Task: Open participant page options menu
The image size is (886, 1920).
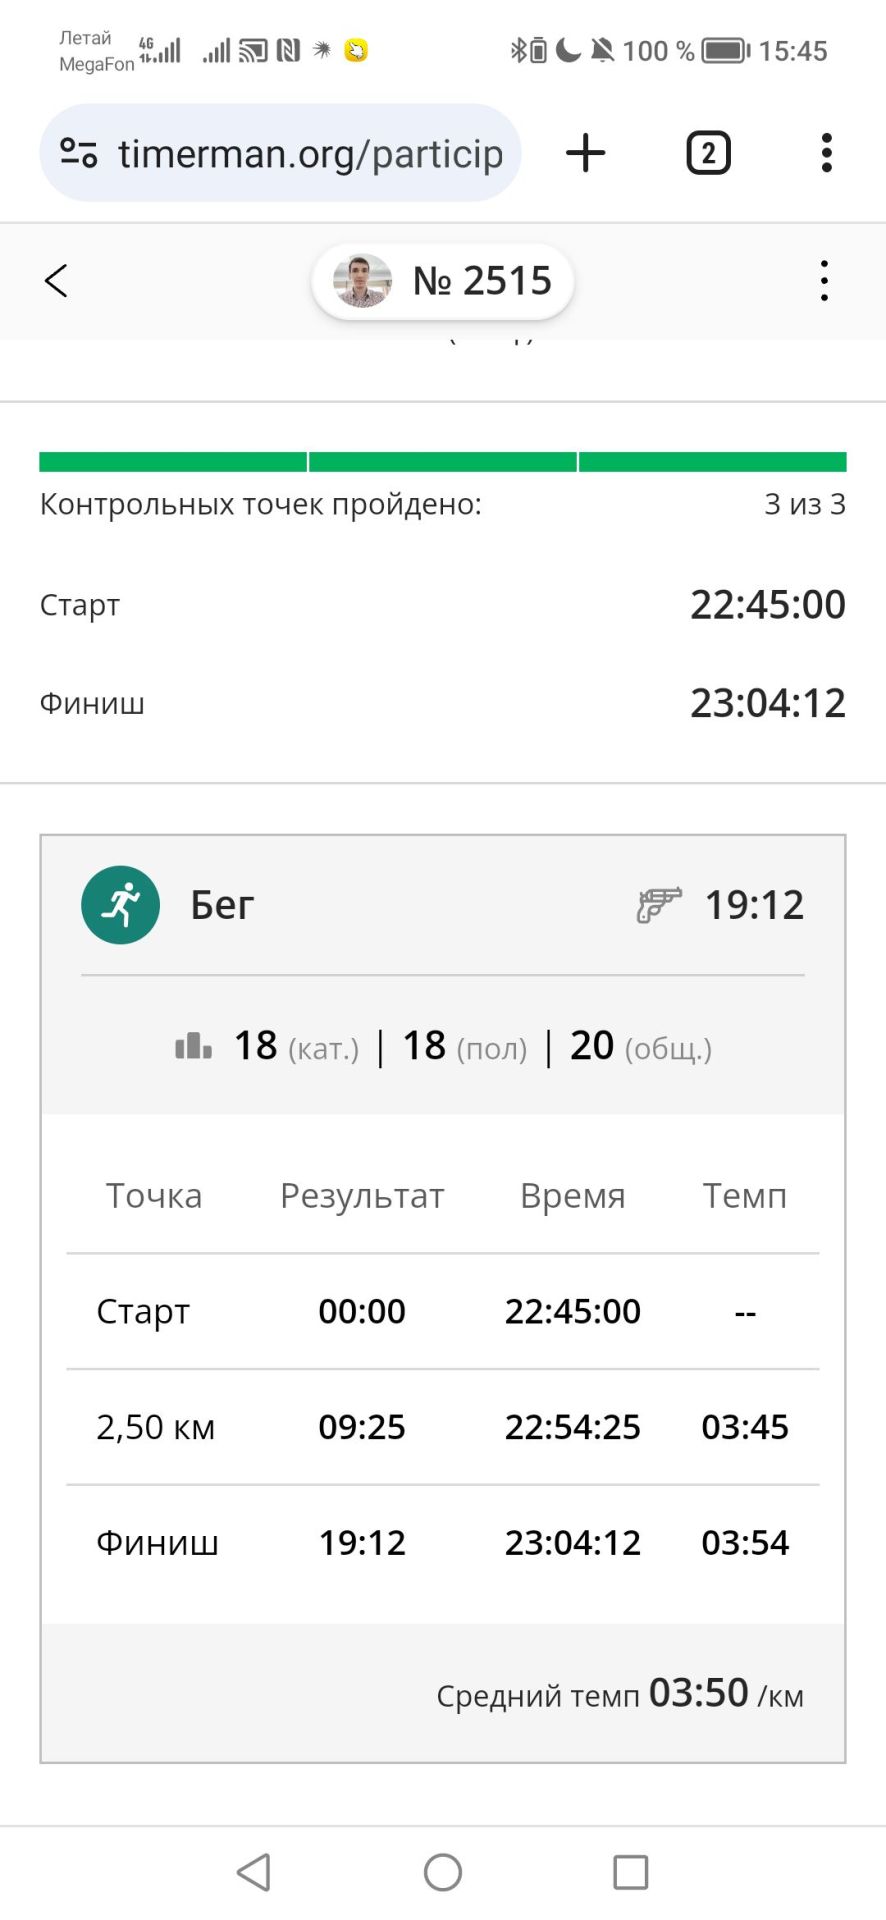Action: click(824, 281)
